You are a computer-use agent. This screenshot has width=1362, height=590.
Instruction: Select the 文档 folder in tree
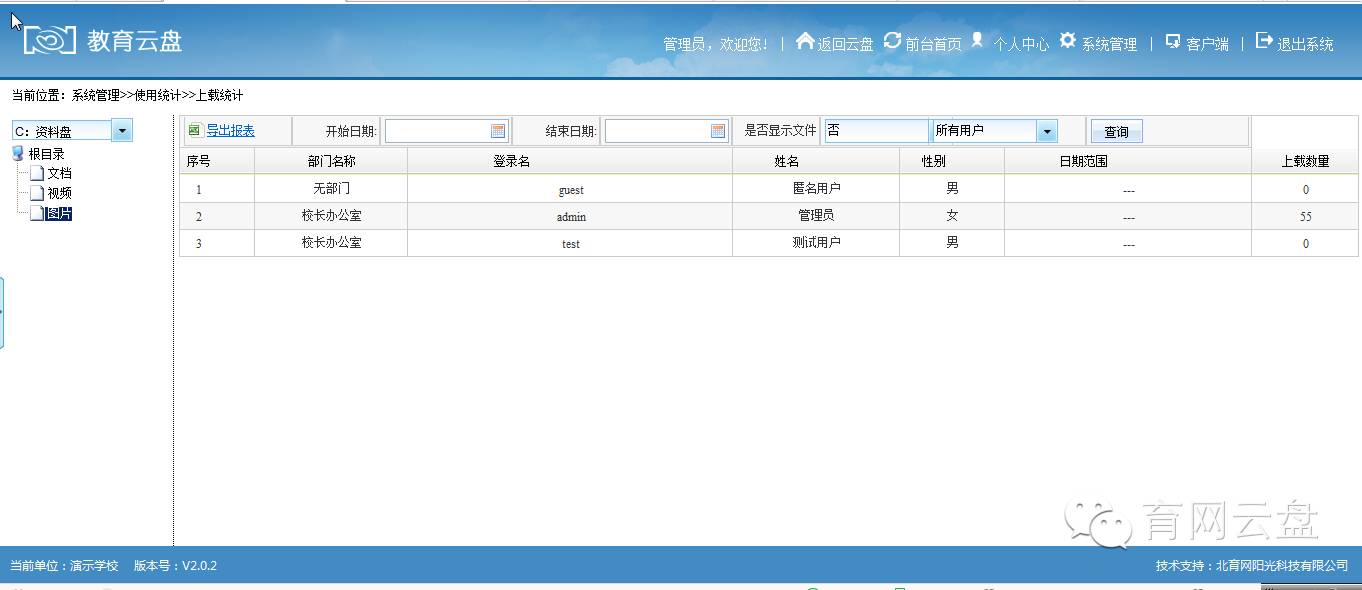59,173
